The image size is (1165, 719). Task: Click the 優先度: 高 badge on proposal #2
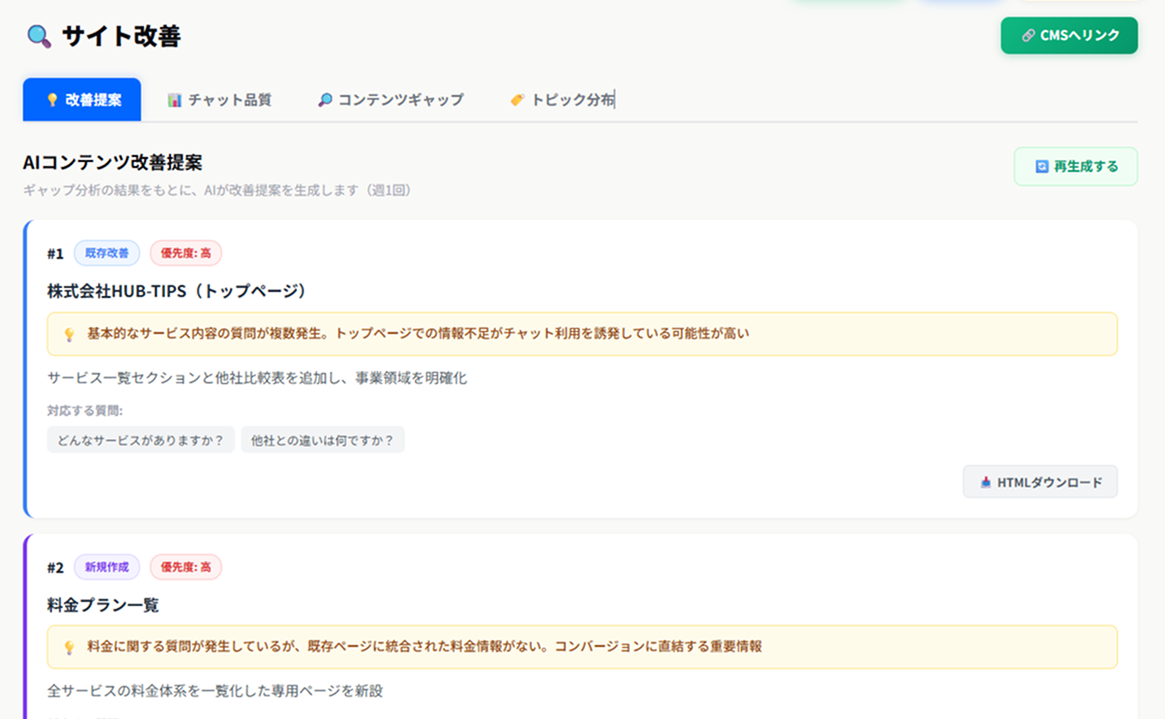[186, 567]
